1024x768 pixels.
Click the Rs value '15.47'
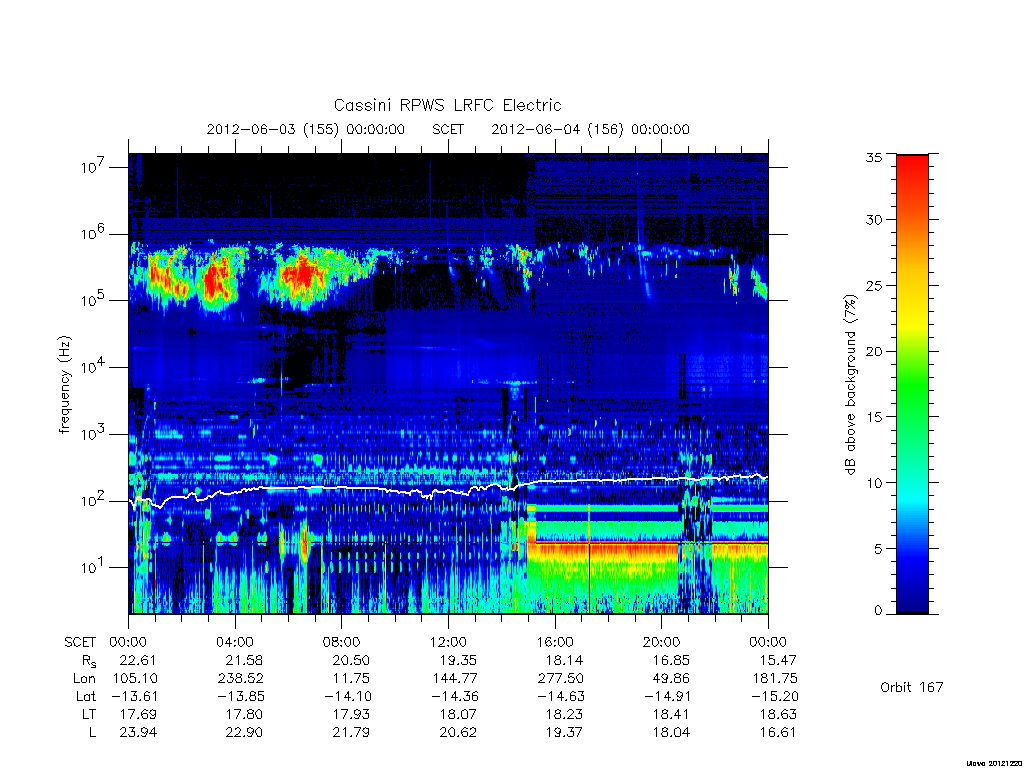778,660
